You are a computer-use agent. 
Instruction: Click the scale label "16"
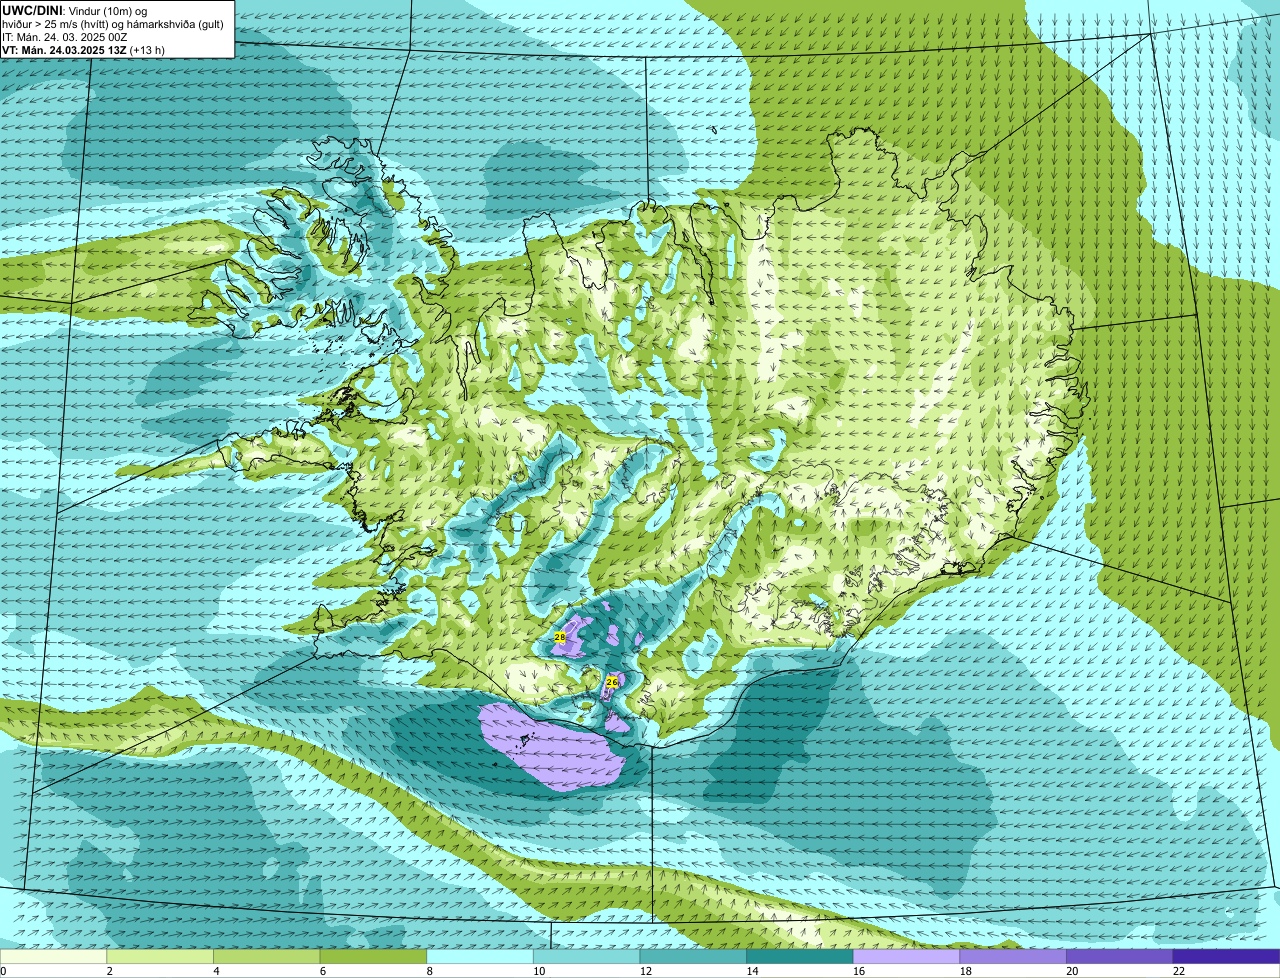click(859, 971)
